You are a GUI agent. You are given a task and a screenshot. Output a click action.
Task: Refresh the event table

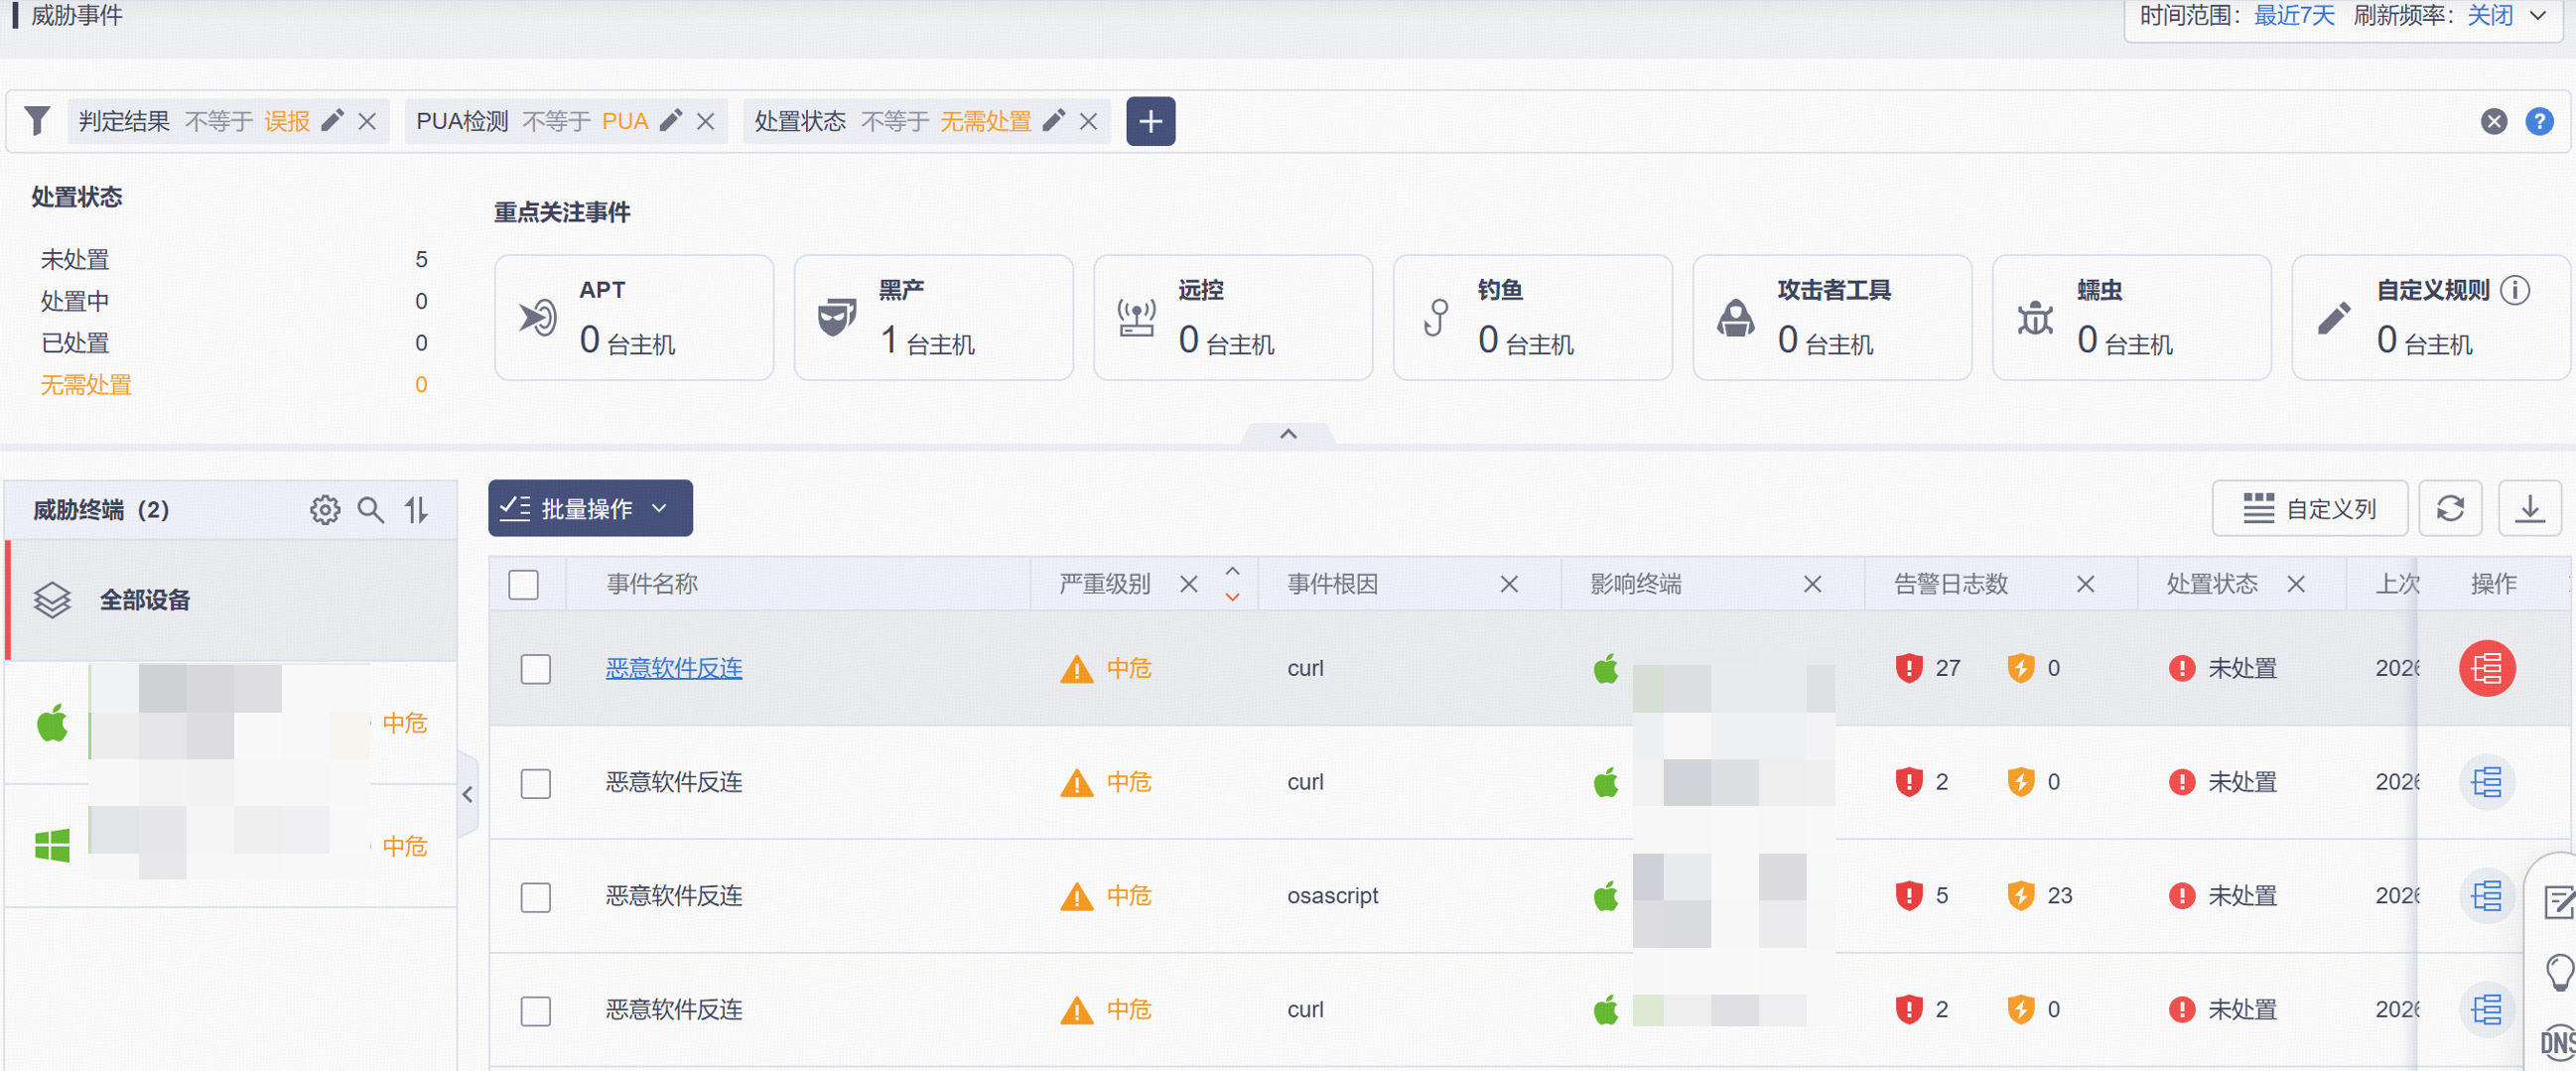click(2450, 509)
